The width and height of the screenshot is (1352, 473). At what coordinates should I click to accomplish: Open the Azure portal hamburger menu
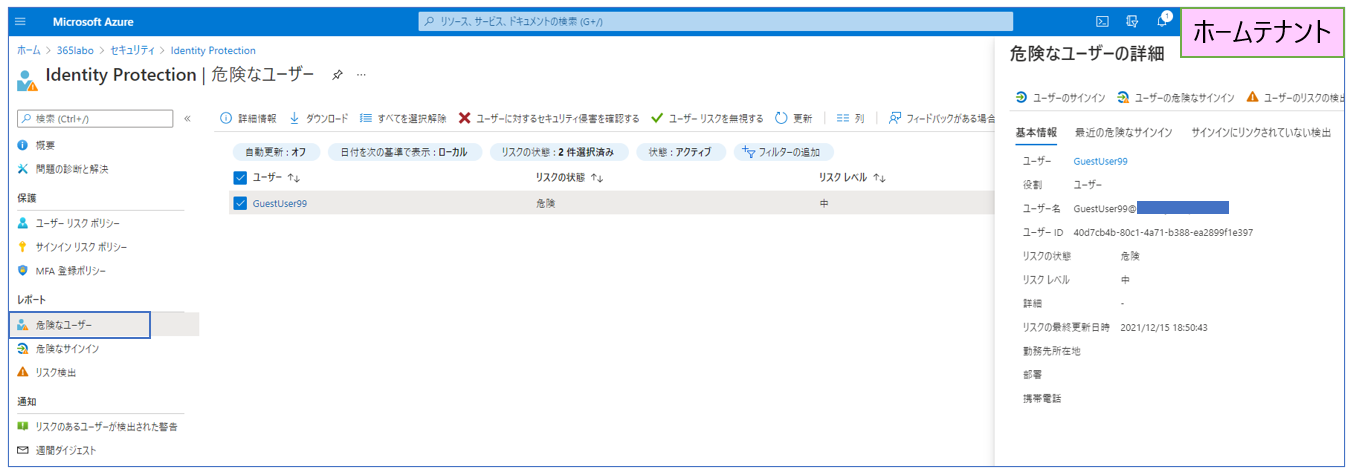coord(20,21)
